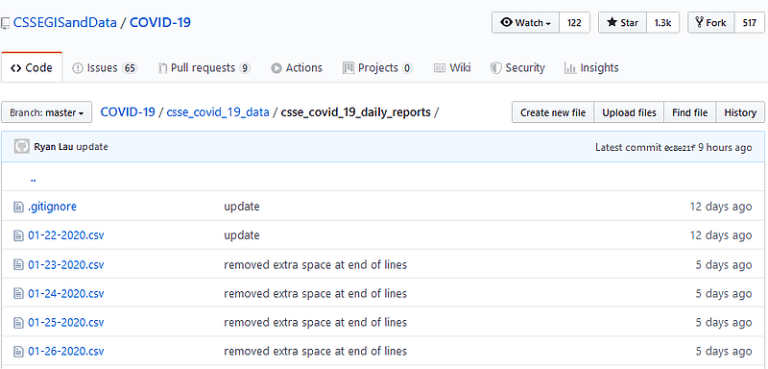Go to COVID-19 root in breadcrumb
This screenshot has height=369, width=768.
tap(128, 112)
